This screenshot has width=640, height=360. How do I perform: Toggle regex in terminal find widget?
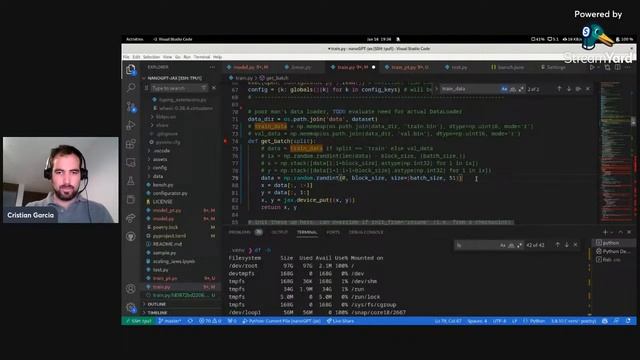(x=519, y=245)
